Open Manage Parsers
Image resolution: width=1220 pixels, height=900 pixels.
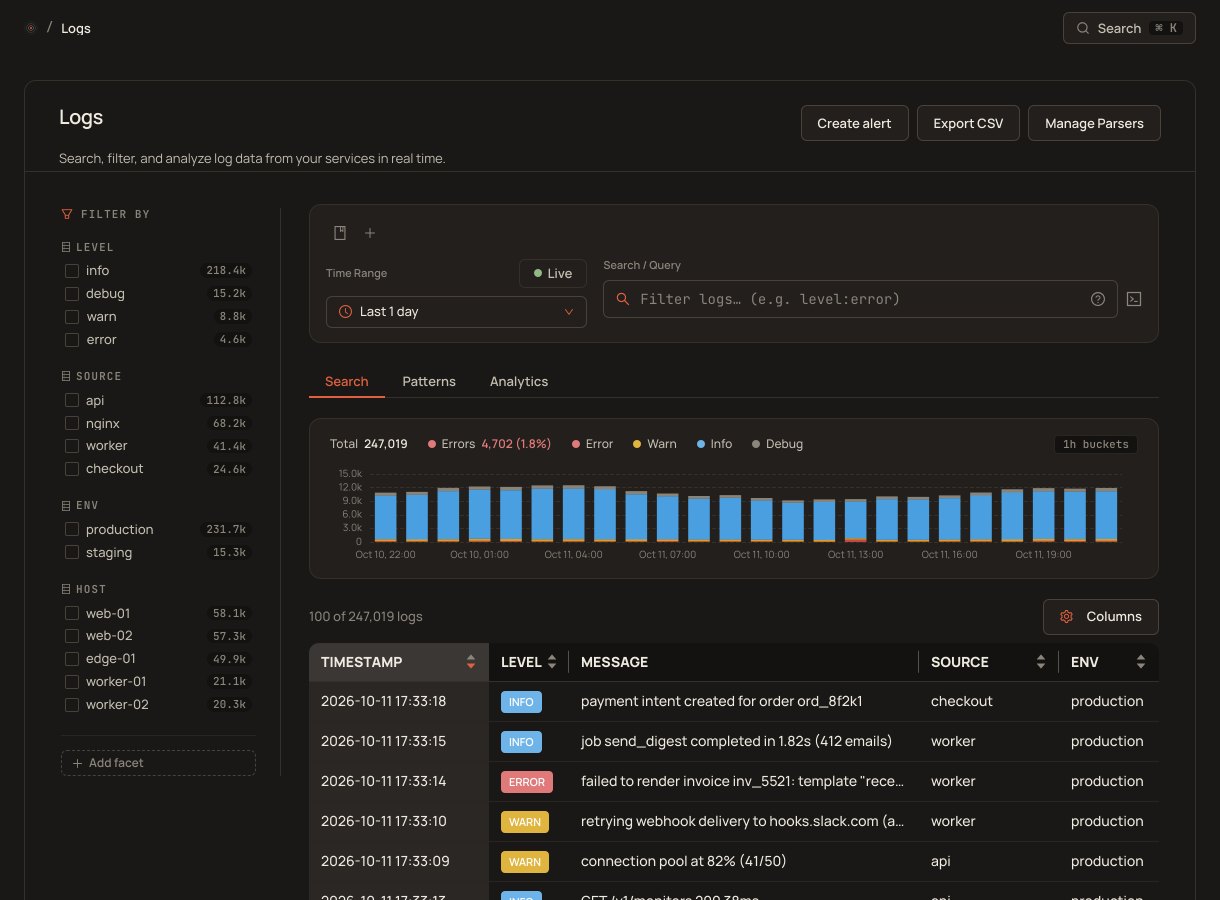point(1094,123)
